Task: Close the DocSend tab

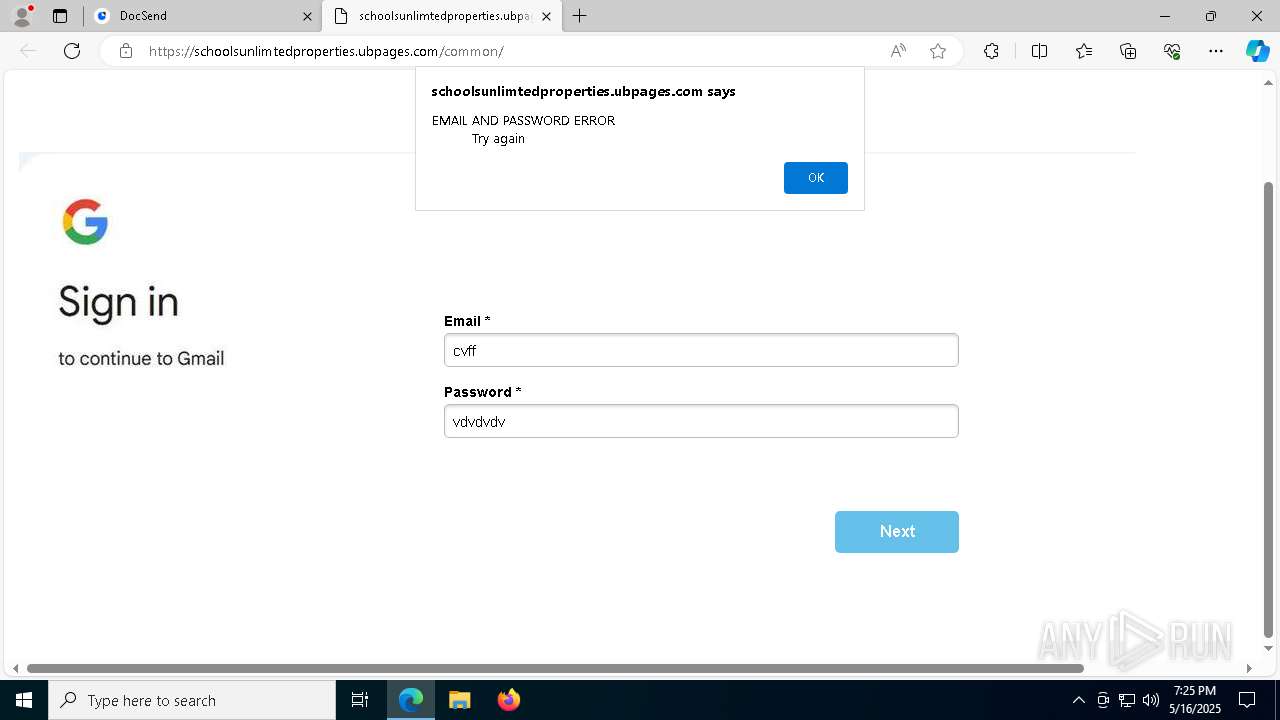Action: pos(307,16)
